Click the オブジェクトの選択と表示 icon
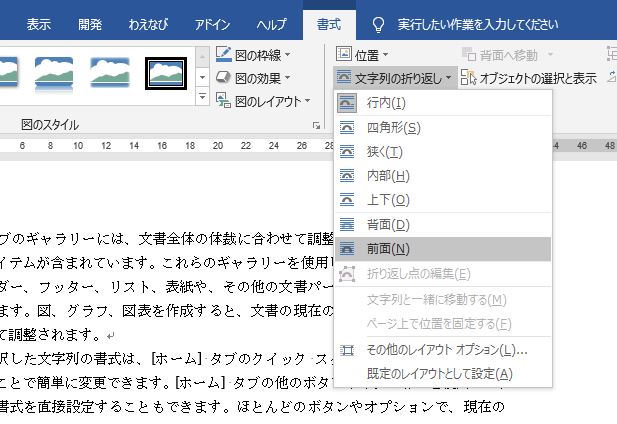 coord(469,77)
